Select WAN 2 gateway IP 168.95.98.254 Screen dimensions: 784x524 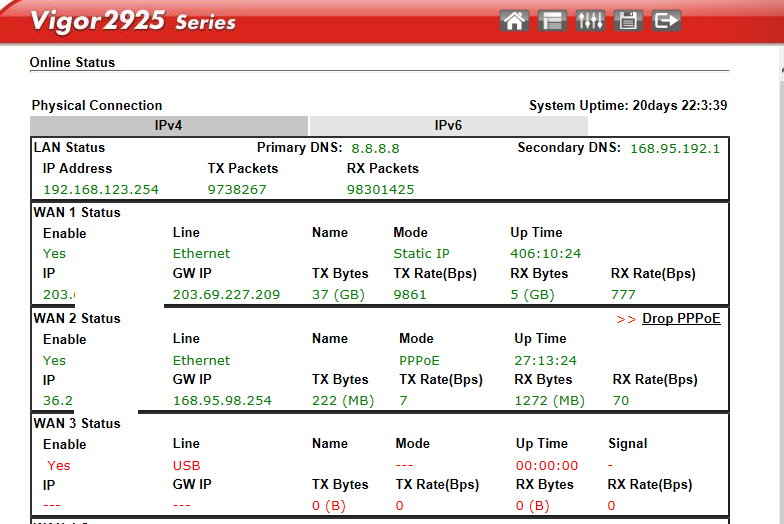point(222,400)
